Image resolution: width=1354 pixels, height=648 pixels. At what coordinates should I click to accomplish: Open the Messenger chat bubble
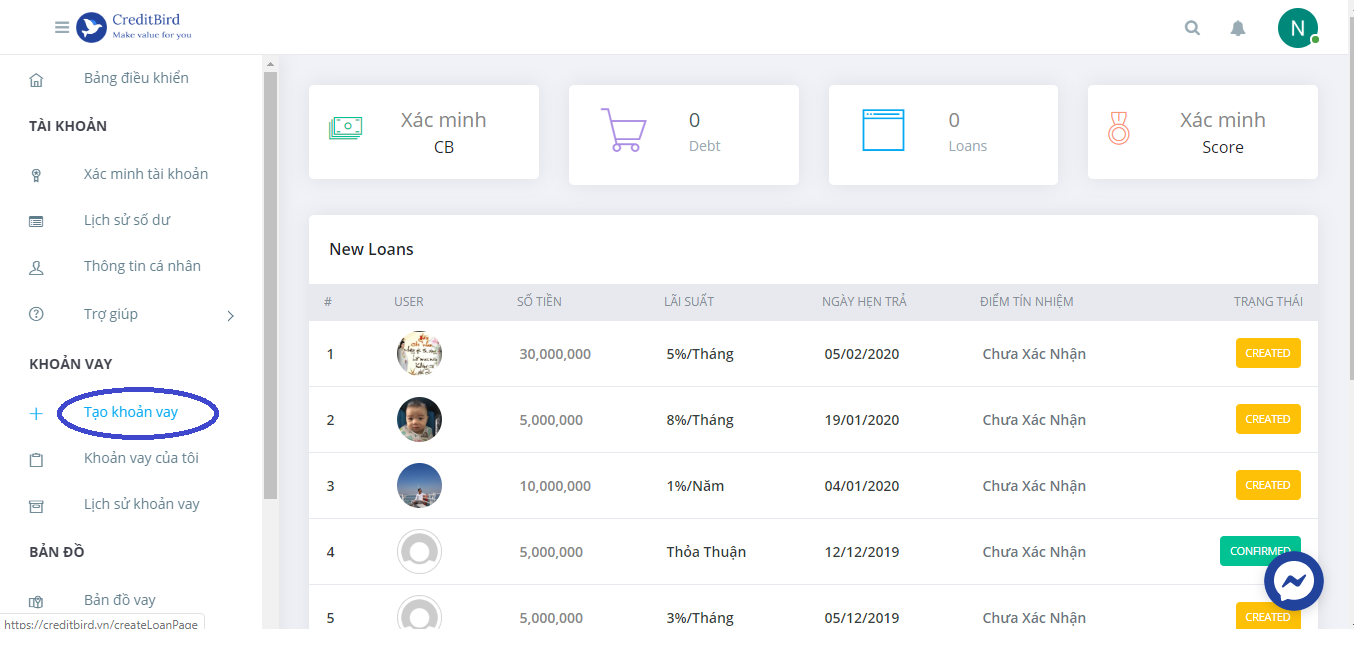tap(1294, 581)
